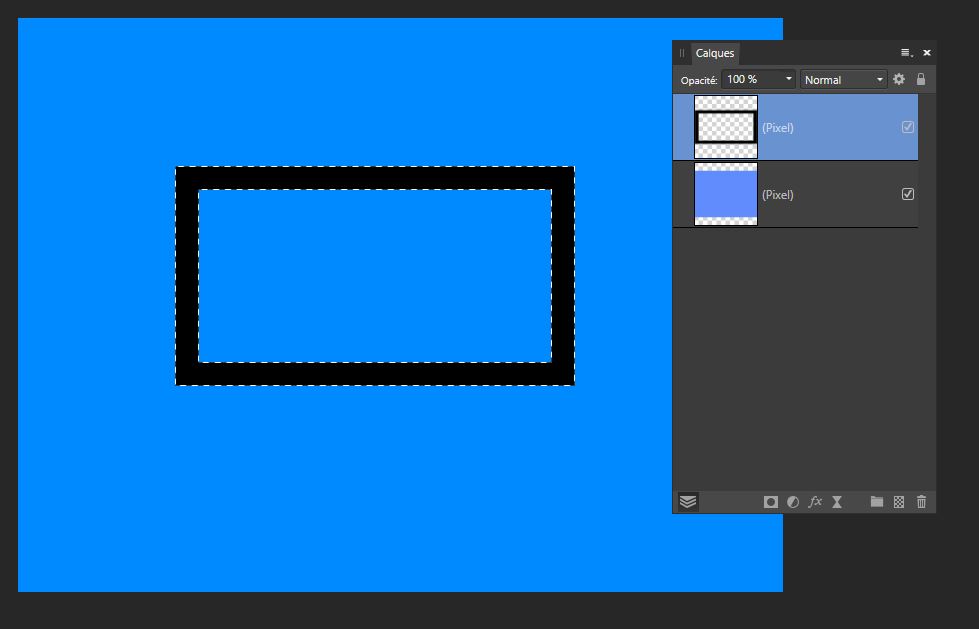Switch to the Calques tab

(715, 53)
